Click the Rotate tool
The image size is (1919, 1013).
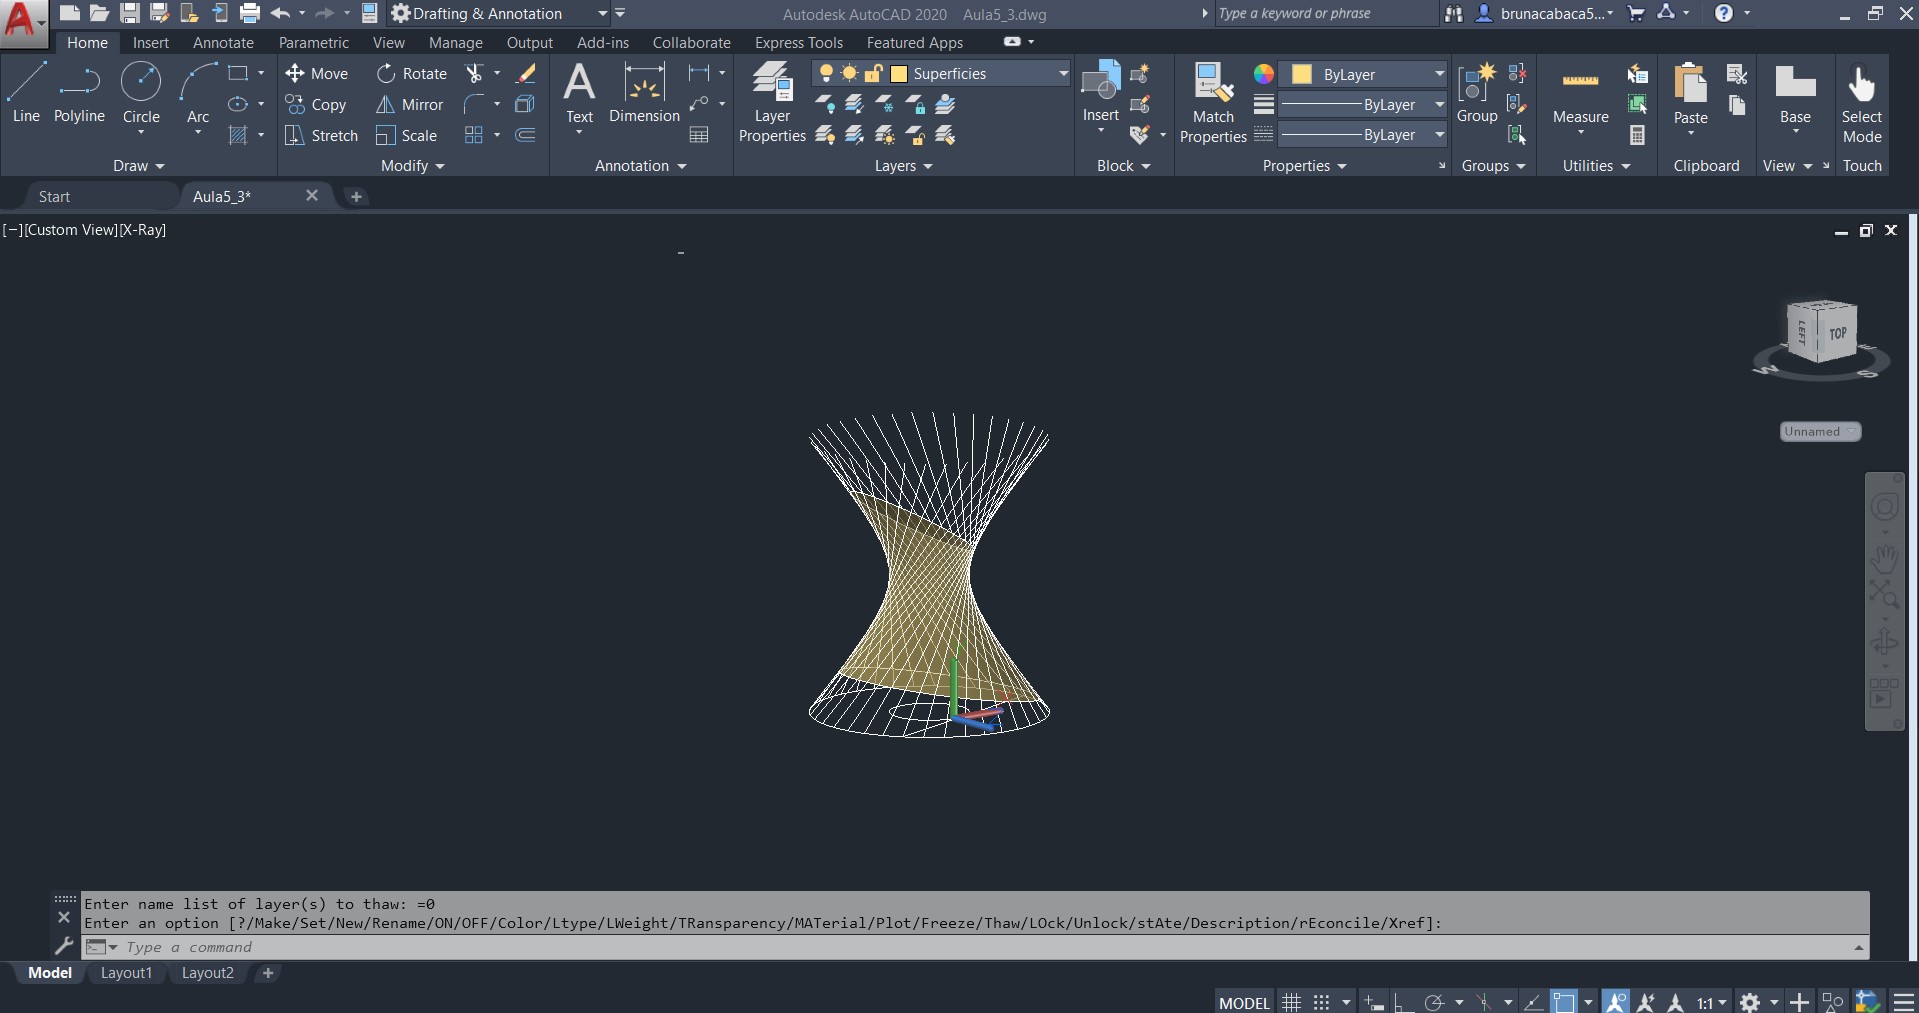412,73
